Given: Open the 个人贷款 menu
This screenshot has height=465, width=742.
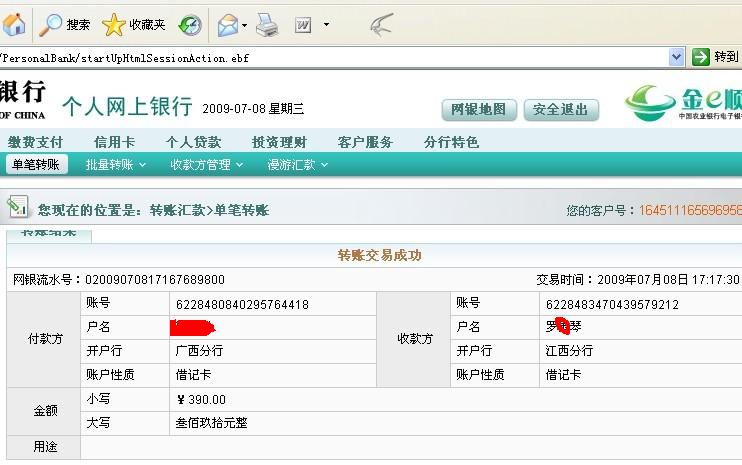Looking at the screenshot, I should (x=194, y=142).
